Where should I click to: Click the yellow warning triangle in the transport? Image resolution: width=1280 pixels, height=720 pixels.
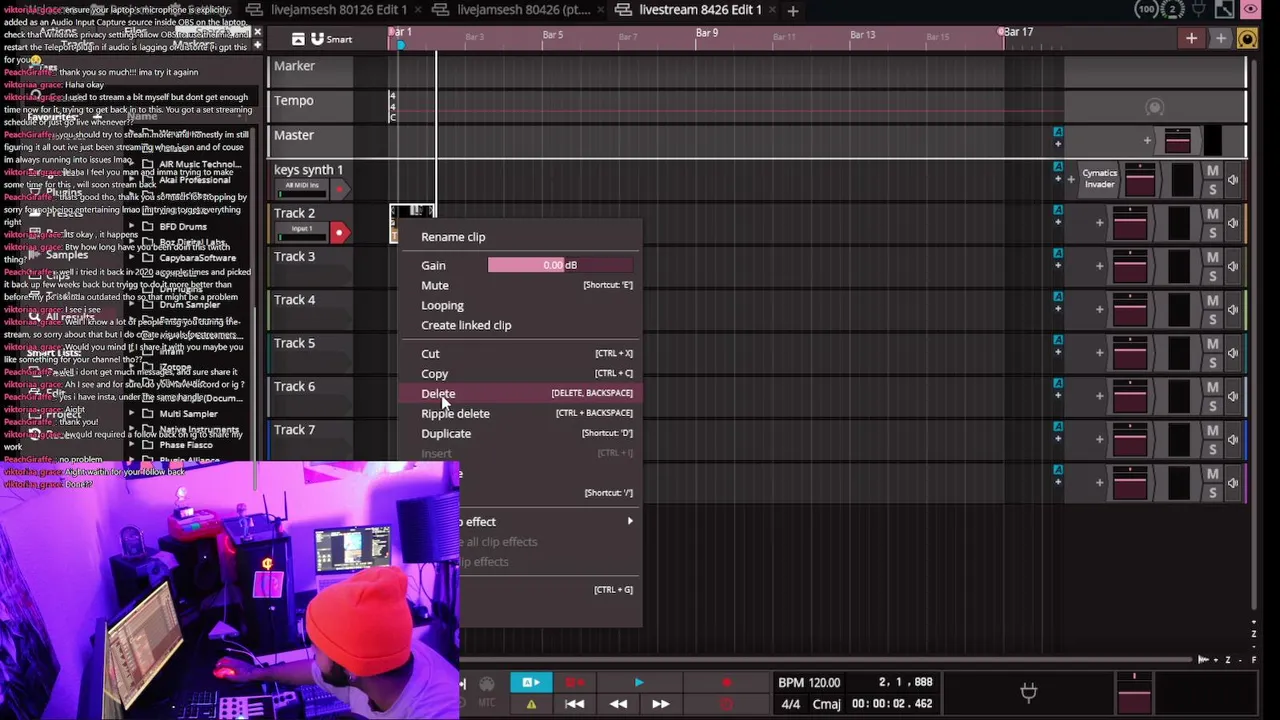(x=531, y=705)
